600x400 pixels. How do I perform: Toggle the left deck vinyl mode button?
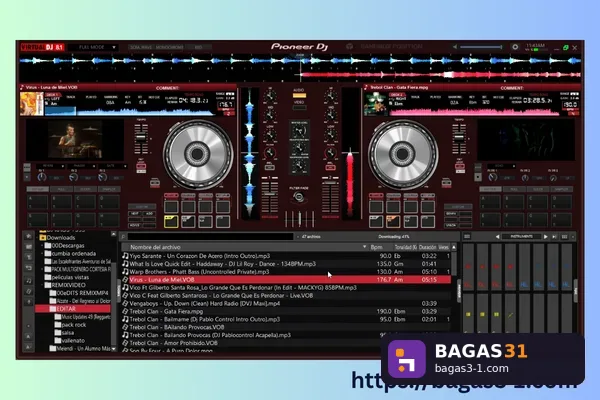(155, 183)
